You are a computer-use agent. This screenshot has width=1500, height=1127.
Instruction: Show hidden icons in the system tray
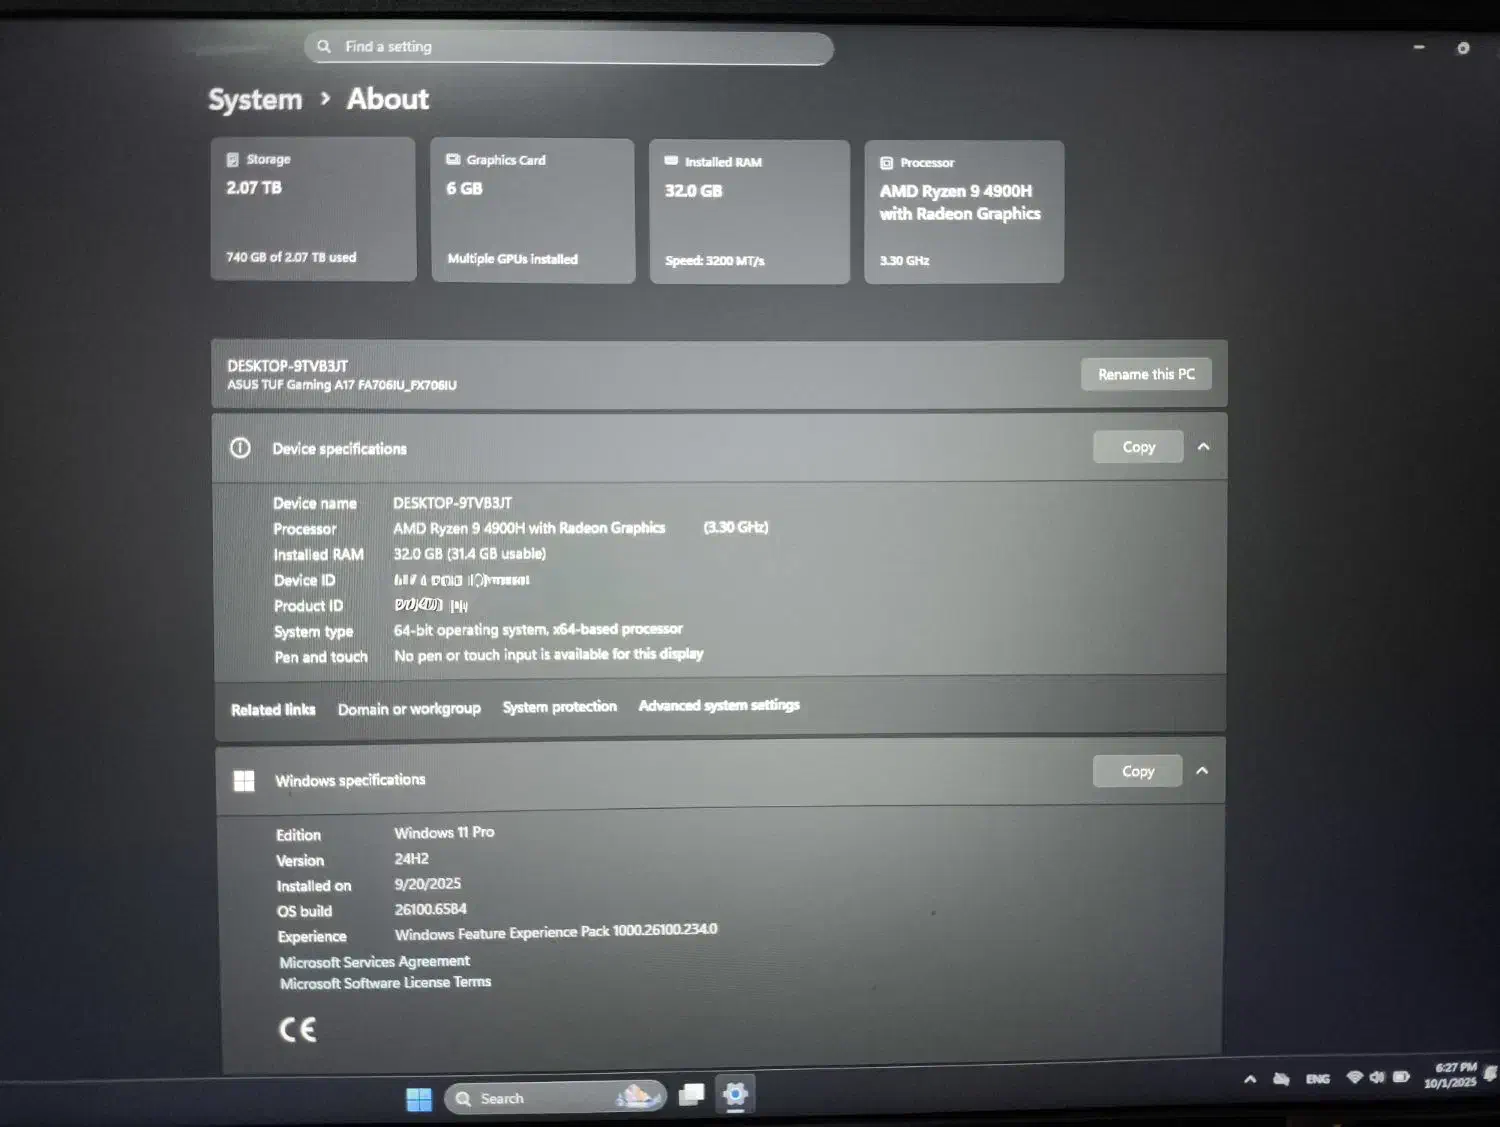[1250, 1079]
